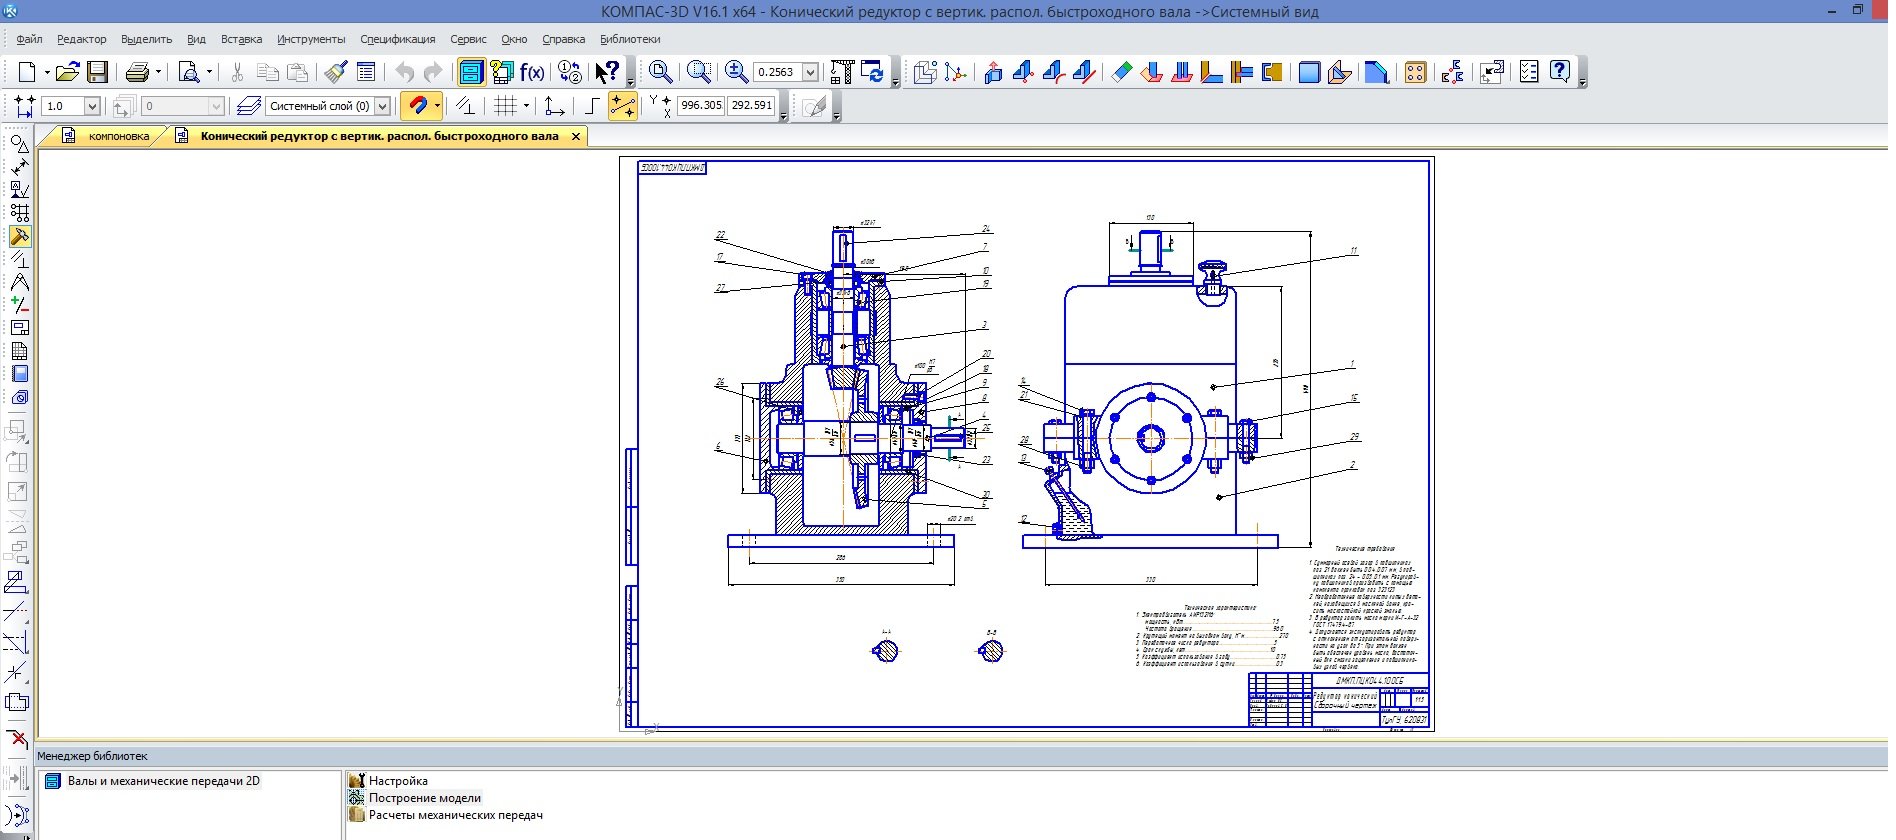
Task: Click the hammer Editing tool icon
Action: click(19, 236)
